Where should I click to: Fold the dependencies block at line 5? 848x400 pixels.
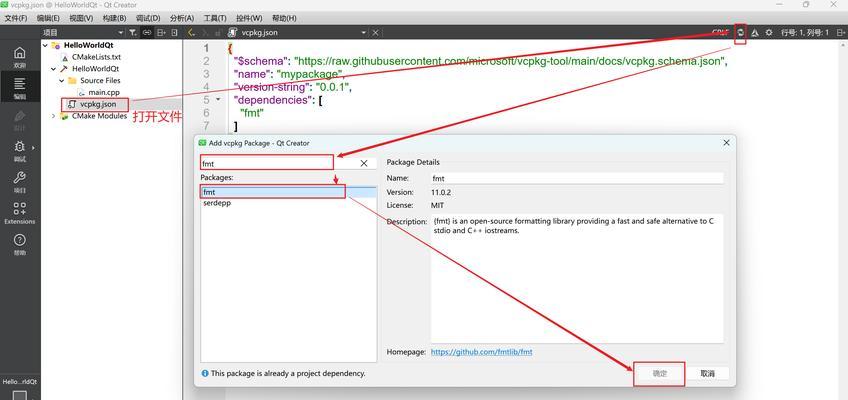click(218, 99)
